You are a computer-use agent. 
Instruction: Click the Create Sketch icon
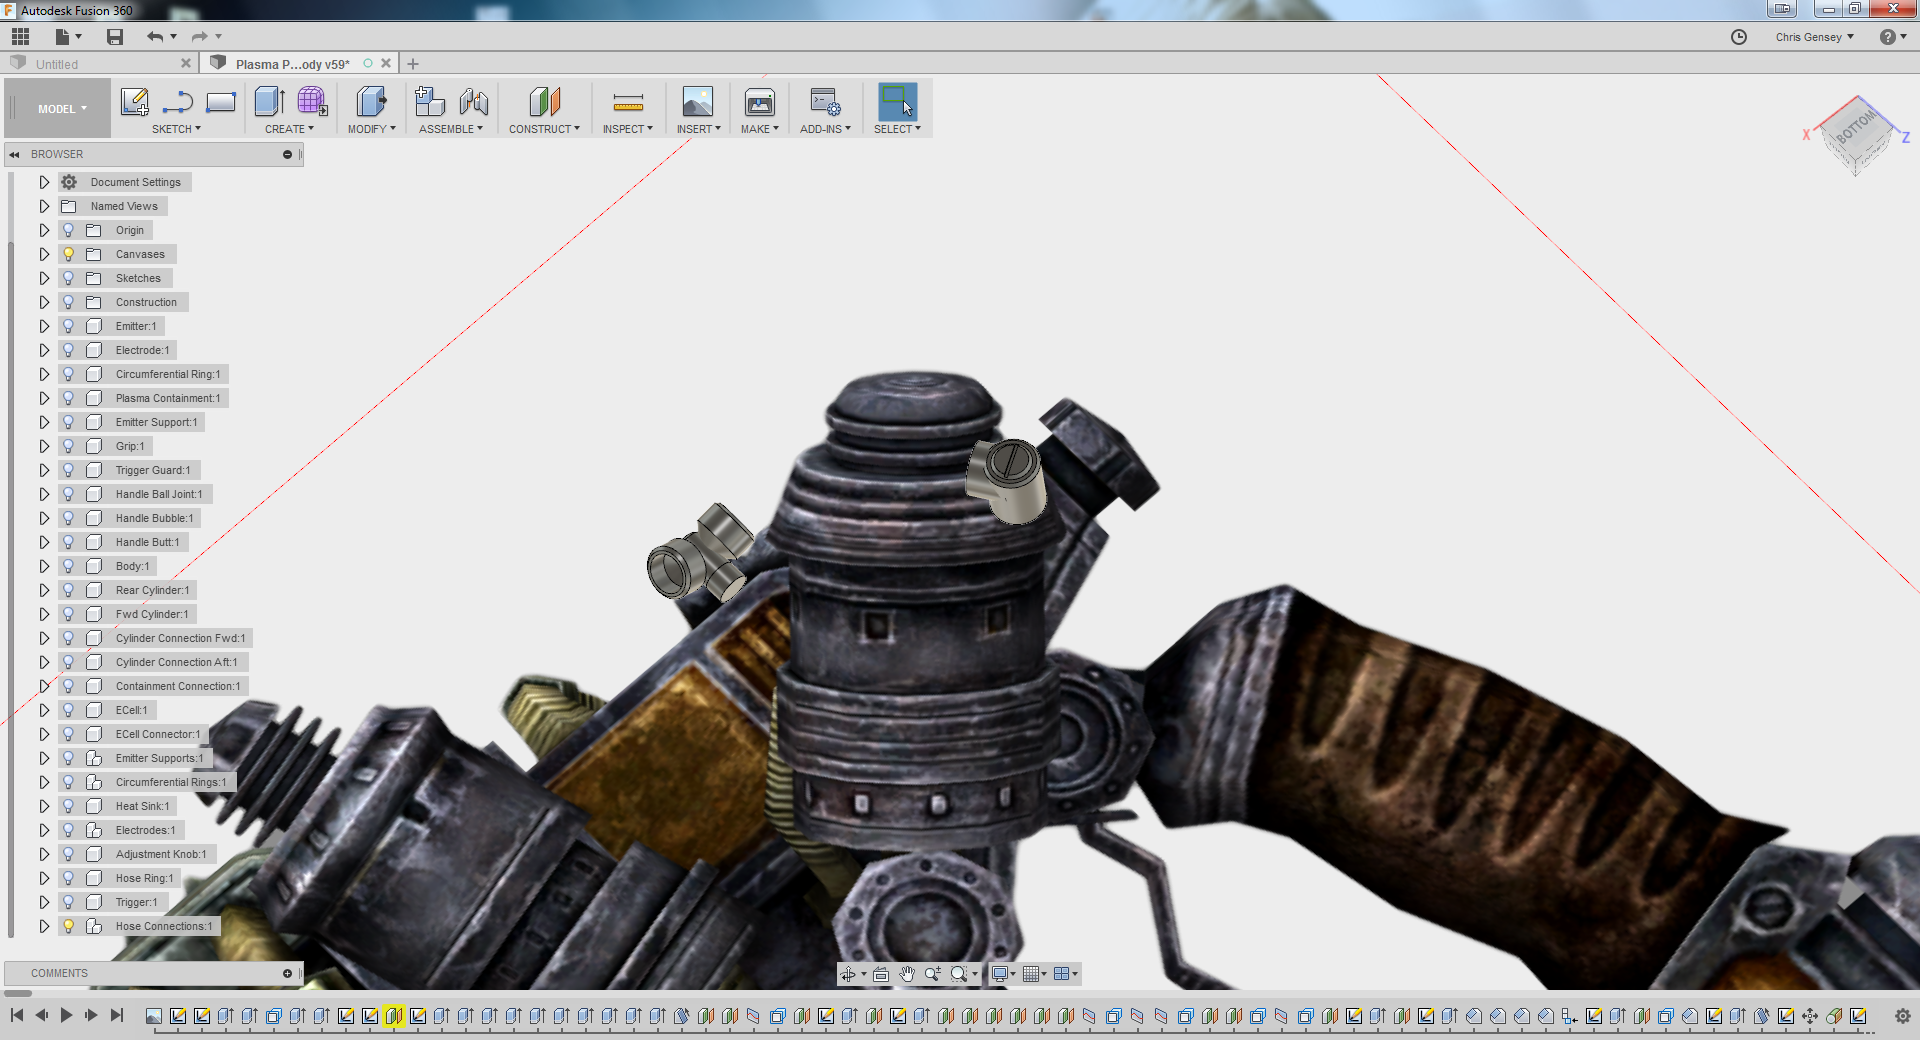pos(134,102)
